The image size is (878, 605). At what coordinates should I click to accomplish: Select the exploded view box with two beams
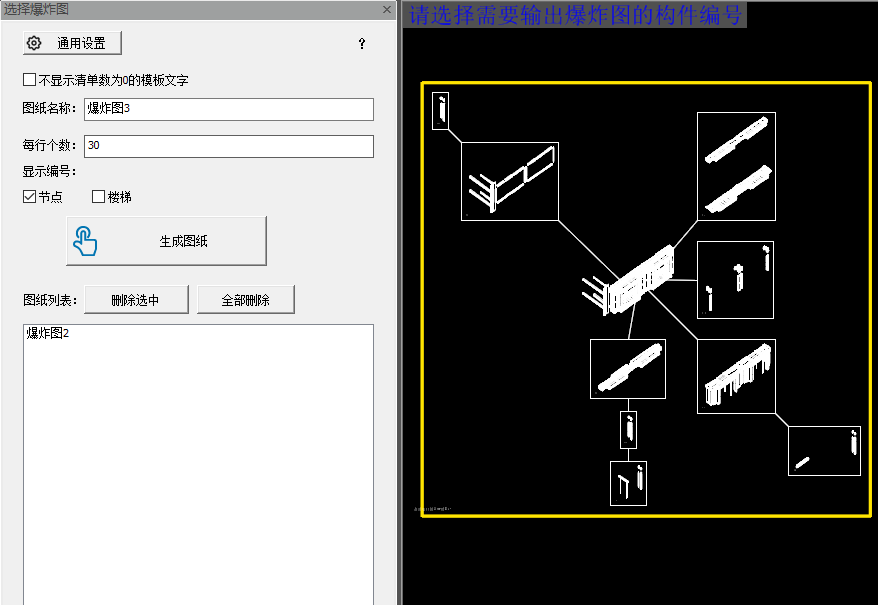tap(736, 166)
